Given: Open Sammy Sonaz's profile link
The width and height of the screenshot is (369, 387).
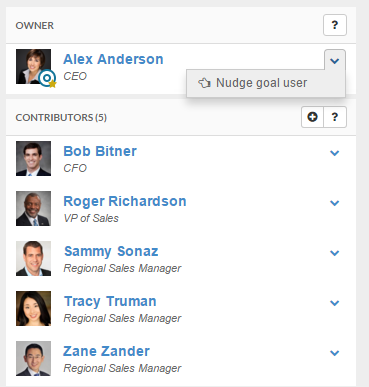Looking at the screenshot, I should click(x=111, y=252).
